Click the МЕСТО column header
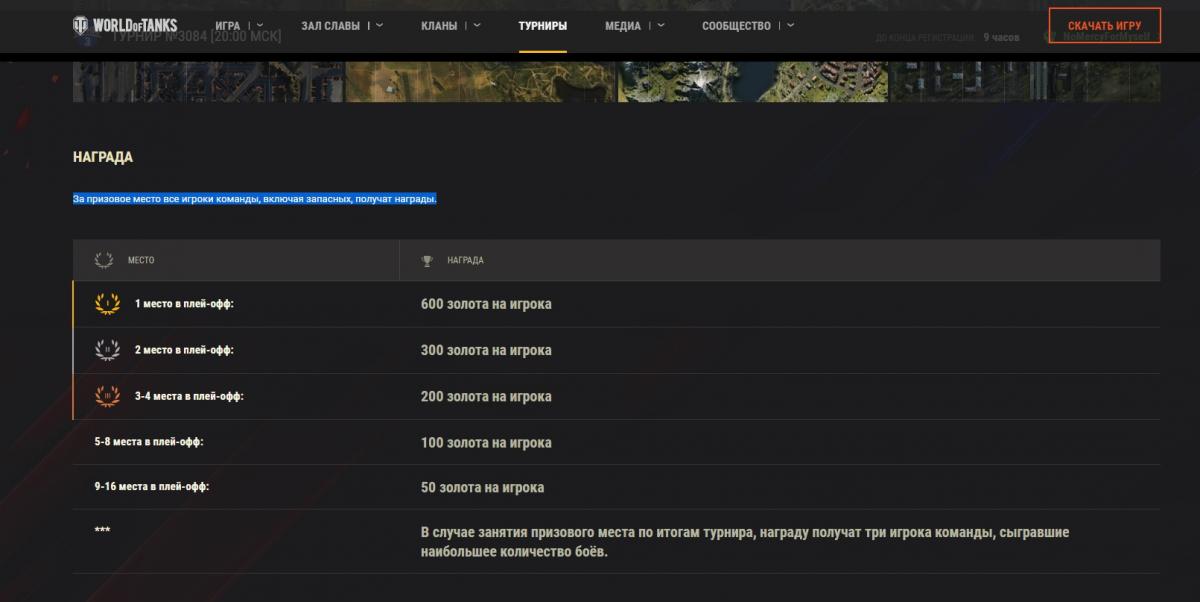This screenshot has height=602, width=1200. coord(141,260)
